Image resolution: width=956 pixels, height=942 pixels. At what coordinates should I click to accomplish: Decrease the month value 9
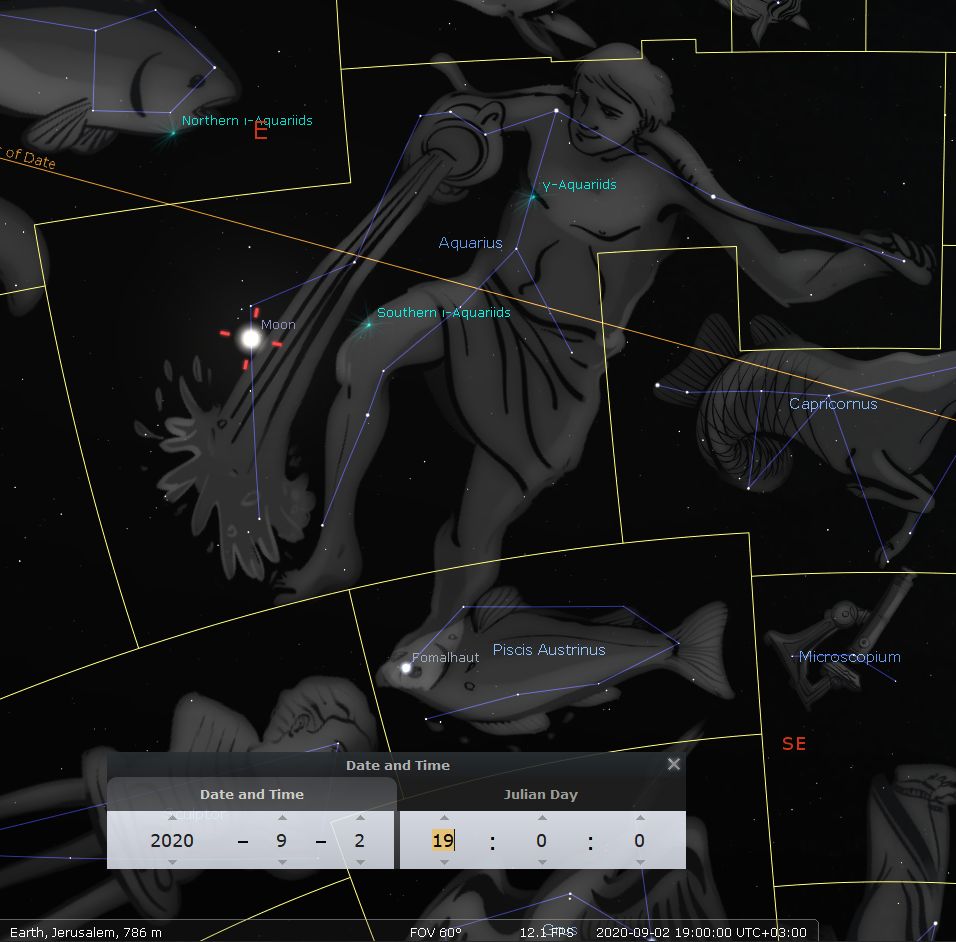pos(282,862)
